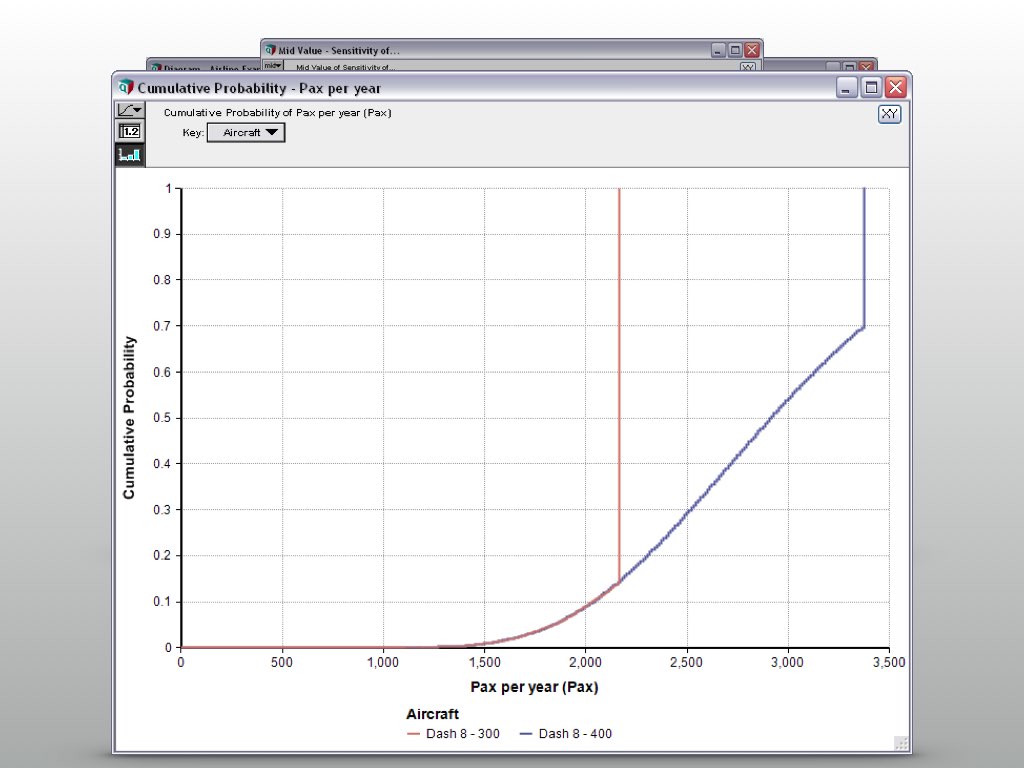Click the Aircraft legend heading

433,714
